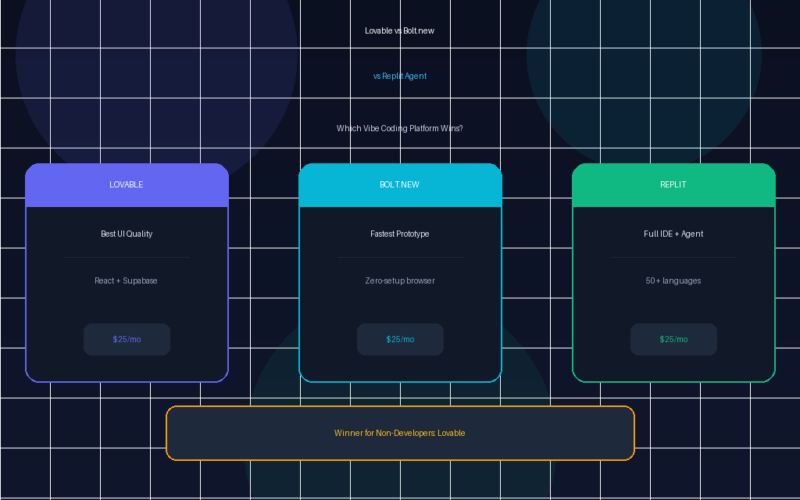Click the 'Lovable vs Bolt.new' title text
This screenshot has width=800, height=500.
tap(399, 31)
